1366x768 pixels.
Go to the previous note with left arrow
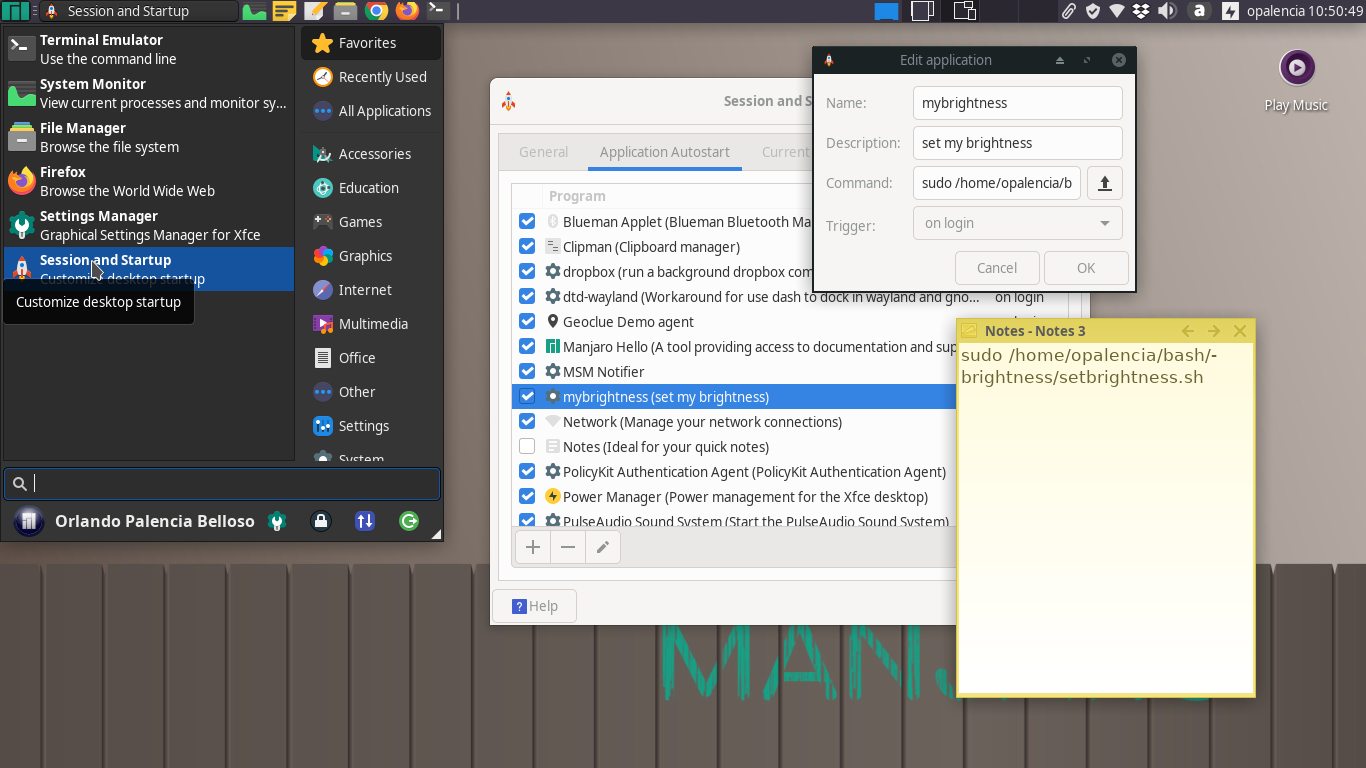[x=1188, y=331]
